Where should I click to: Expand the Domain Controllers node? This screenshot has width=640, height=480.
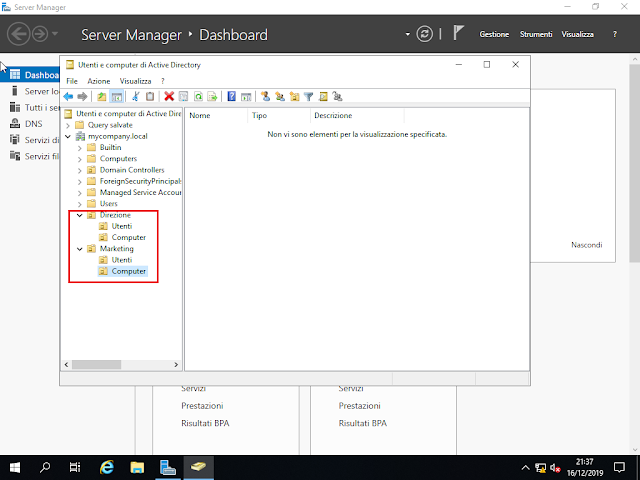tap(80, 170)
